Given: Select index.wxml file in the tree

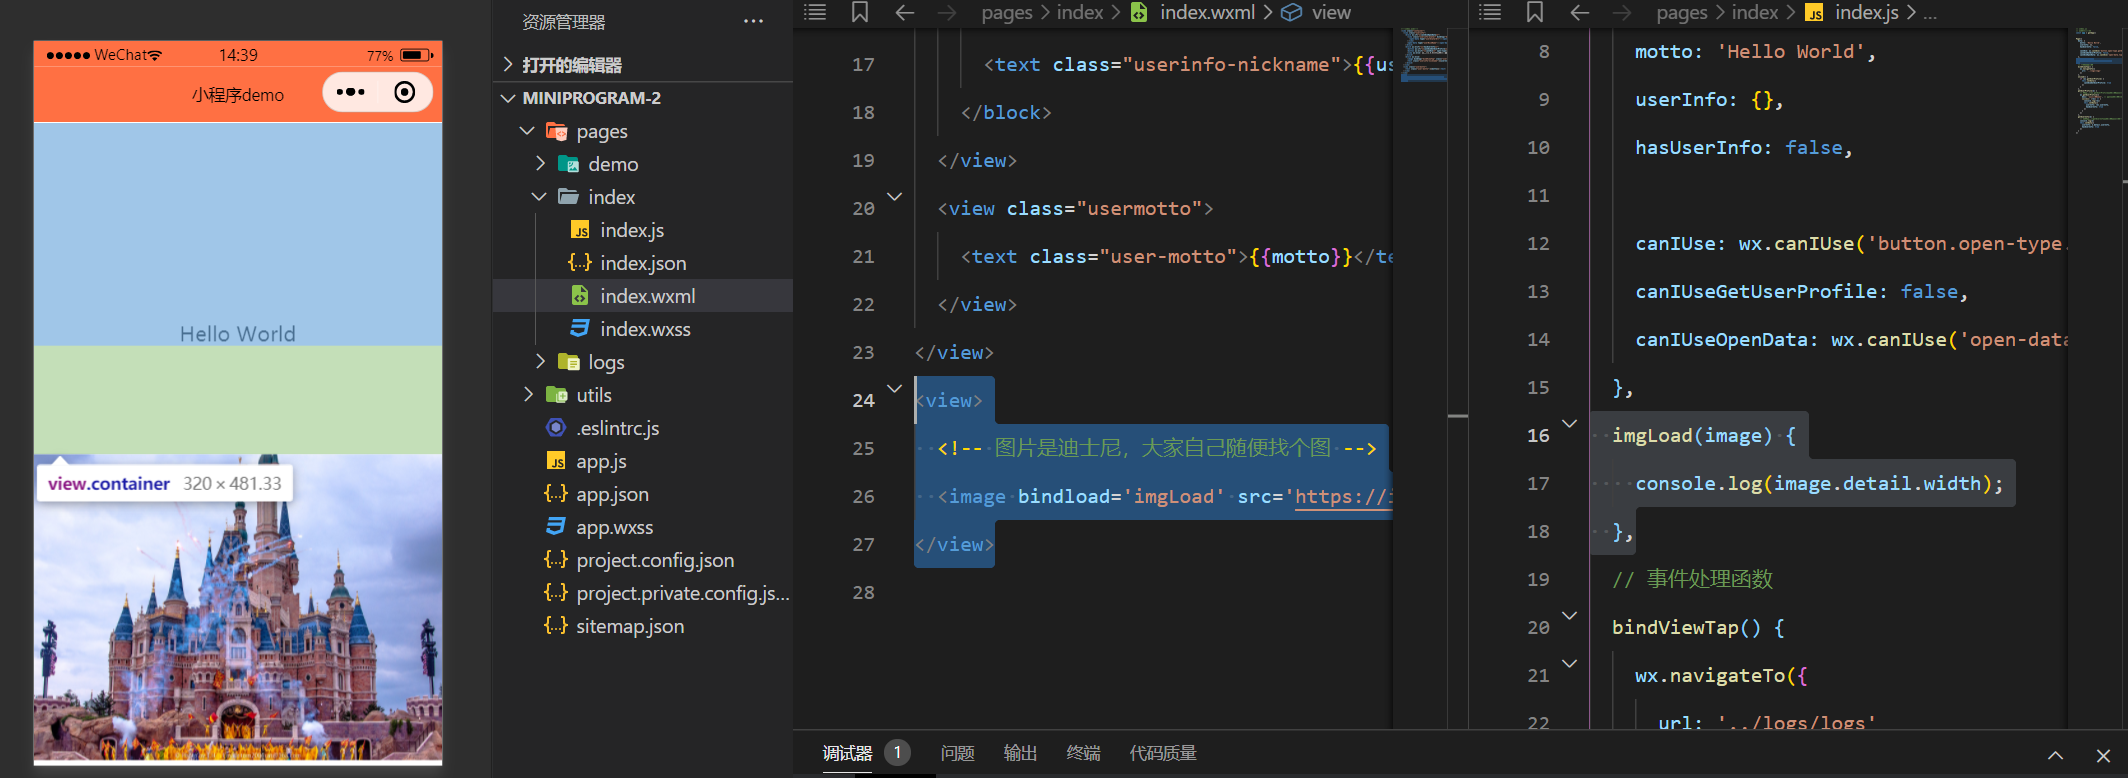Looking at the screenshot, I should coord(643,296).
